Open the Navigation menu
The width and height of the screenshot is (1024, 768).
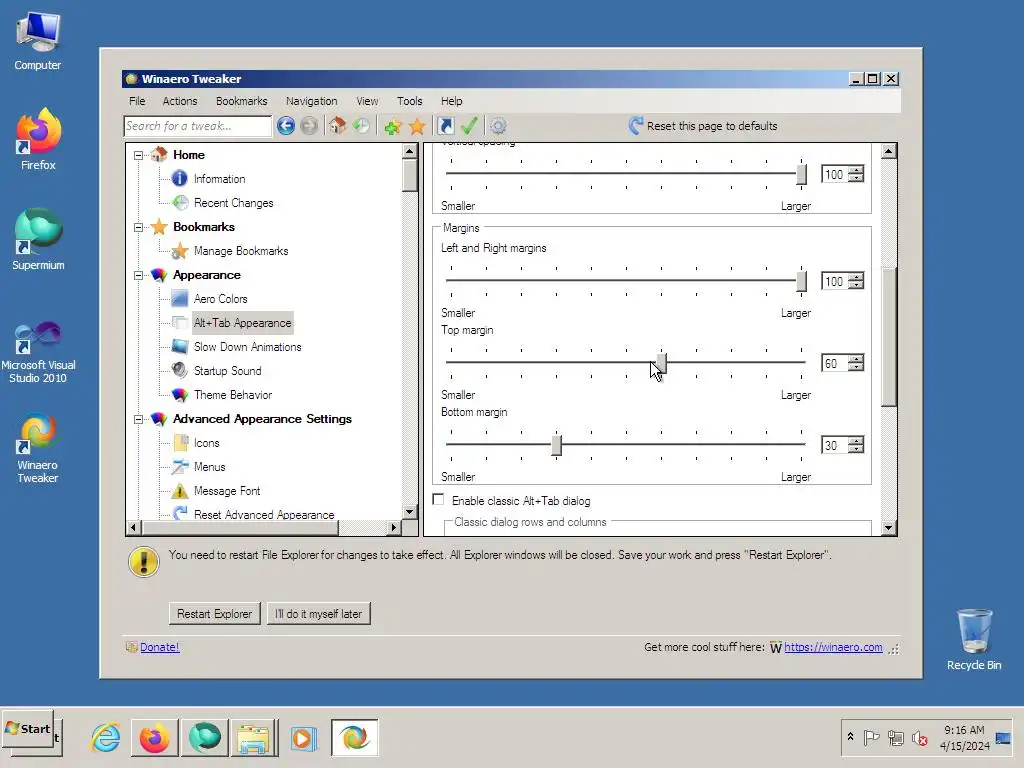[x=312, y=101]
